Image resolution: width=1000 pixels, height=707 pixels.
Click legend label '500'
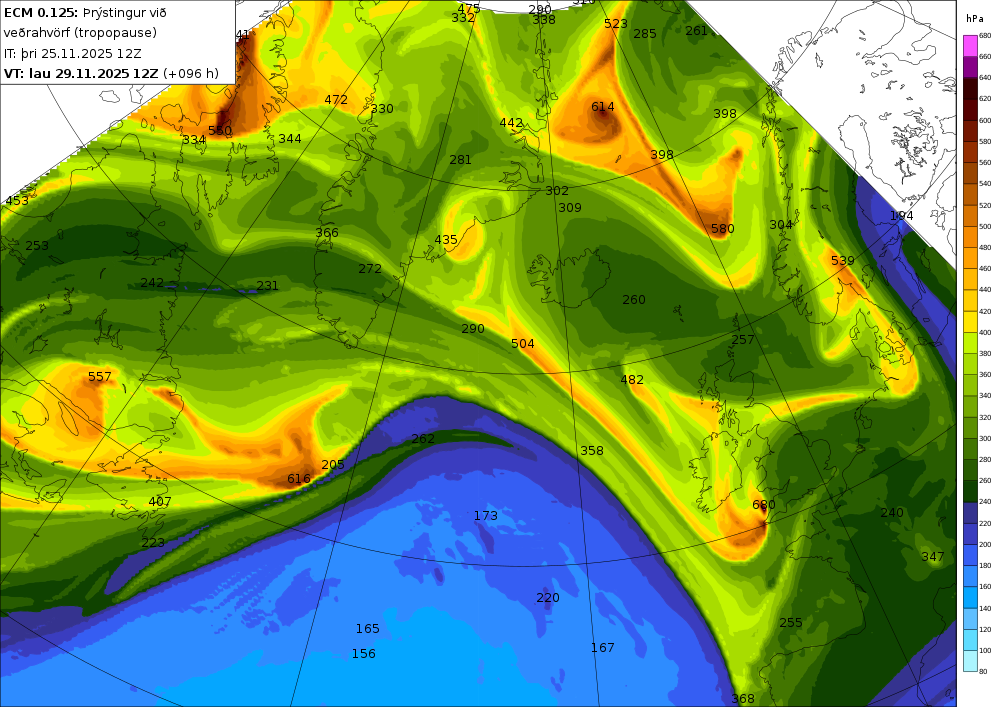coord(985,226)
